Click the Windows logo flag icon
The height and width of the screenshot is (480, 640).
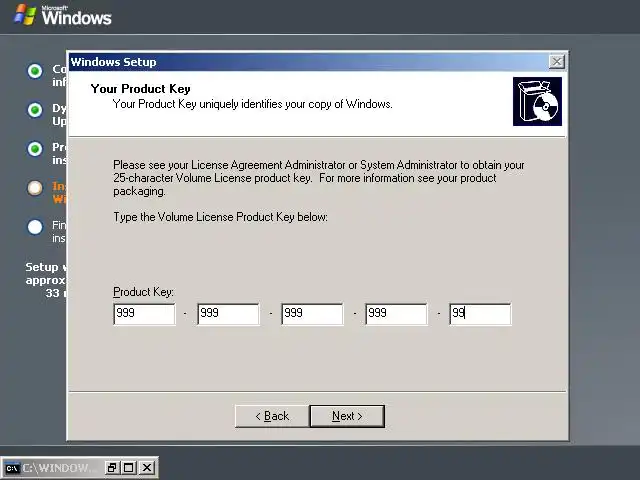pyautogui.click(x=24, y=15)
